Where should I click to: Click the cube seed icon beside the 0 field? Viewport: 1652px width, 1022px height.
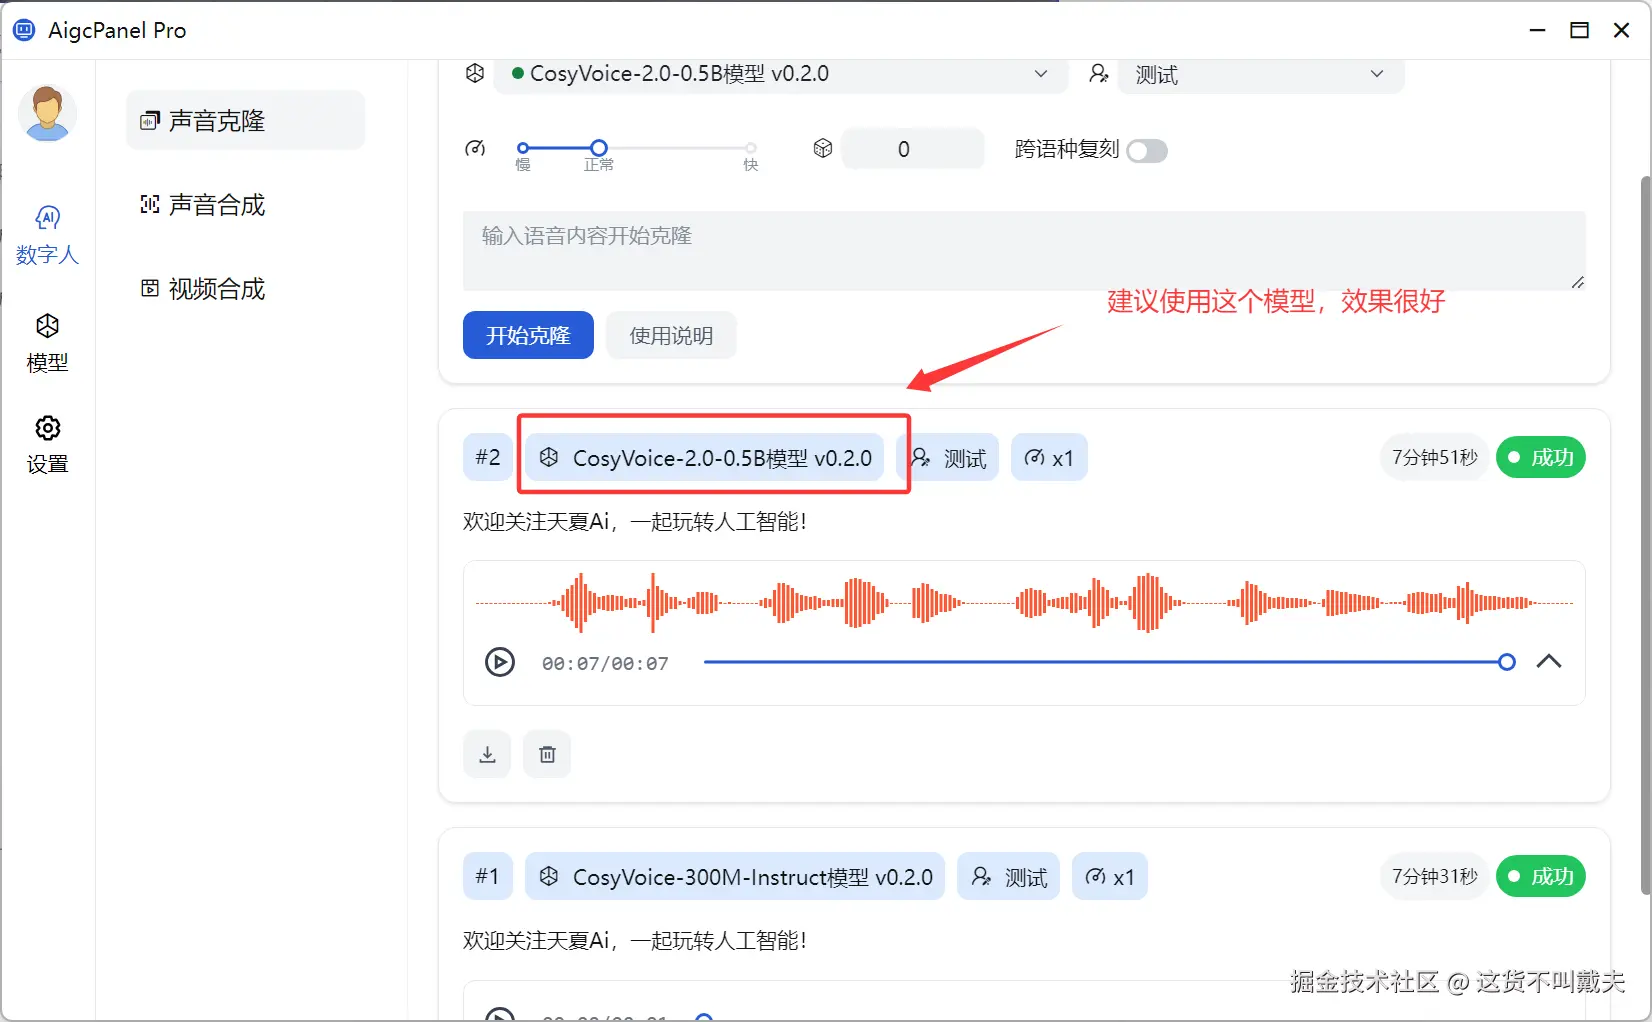823,149
